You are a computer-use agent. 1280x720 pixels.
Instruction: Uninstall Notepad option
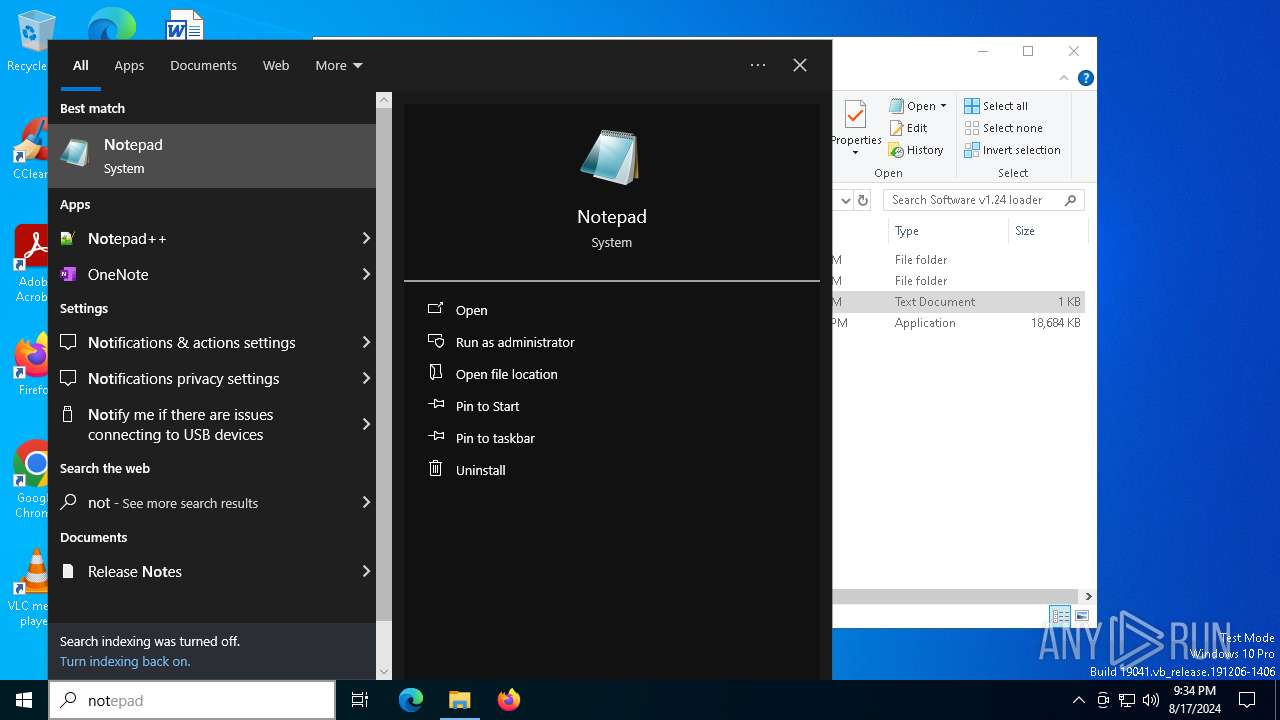pyautogui.click(x=466, y=470)
